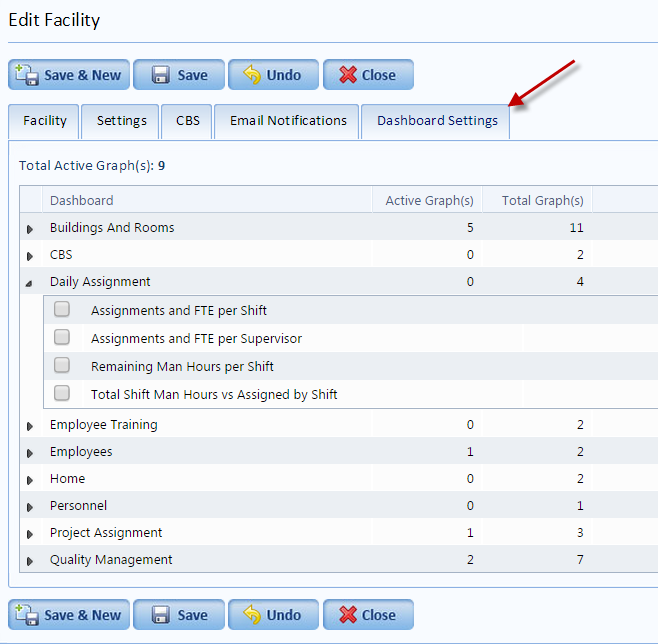Image resolution: width=658 pixels, height=644 pixels.
Task: Open the Email Notifications tab
Action: coord(288,121)
